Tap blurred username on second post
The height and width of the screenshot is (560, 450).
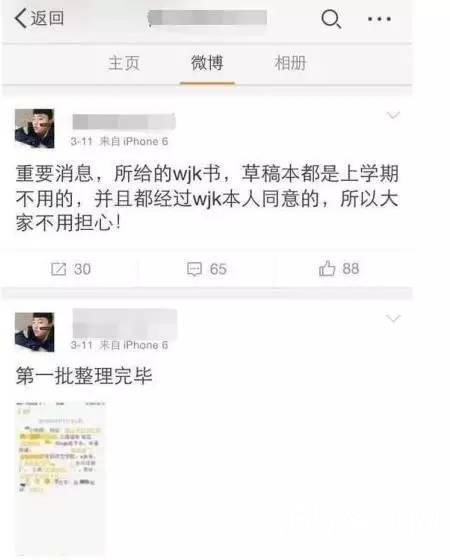coord(125,324)
